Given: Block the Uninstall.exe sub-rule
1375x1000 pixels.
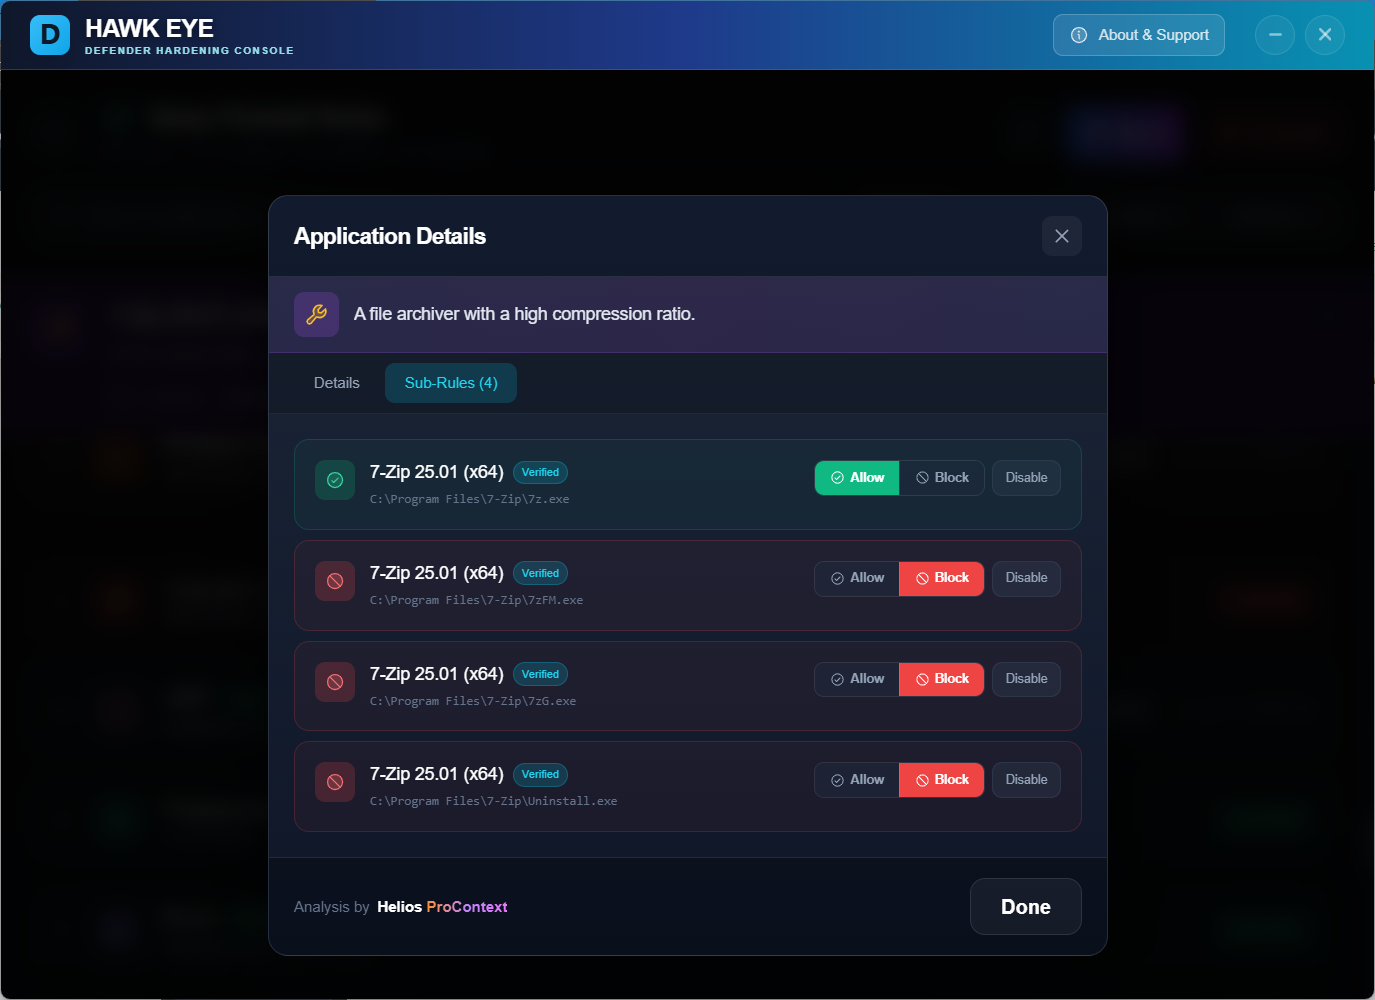Looking at the screenshot, I should (942, 780).
